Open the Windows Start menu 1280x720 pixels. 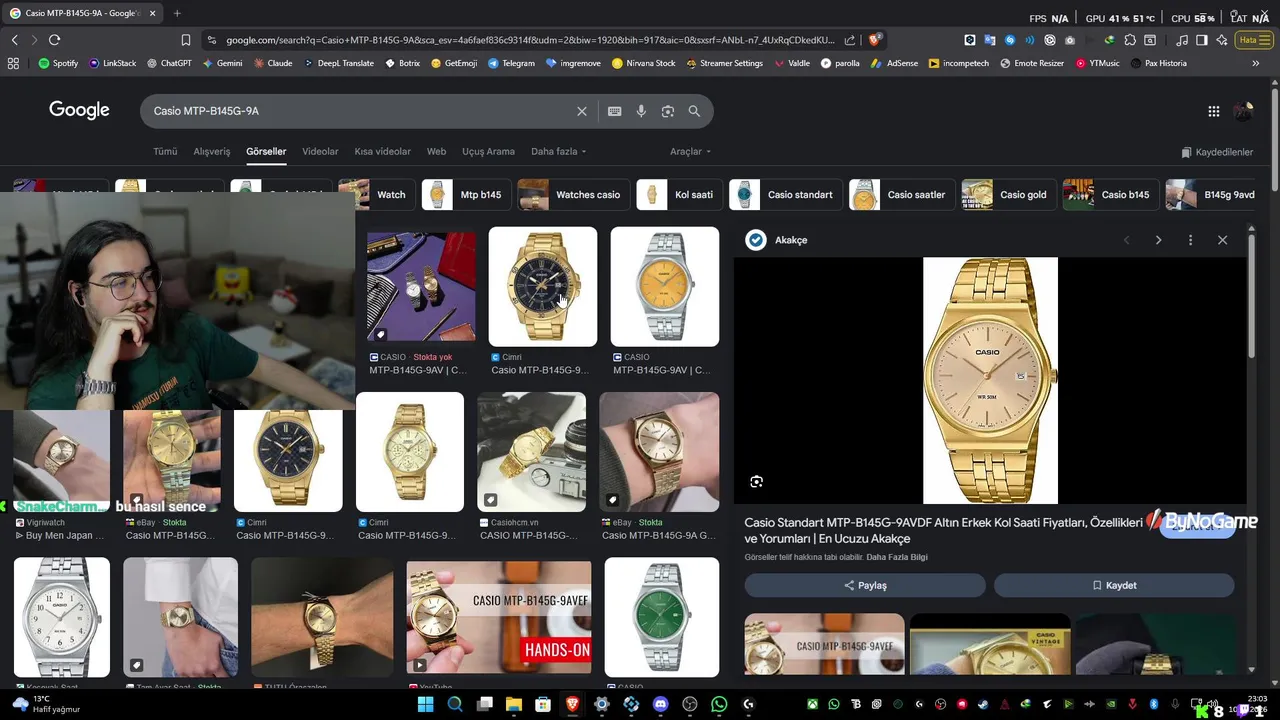click(x=425, y=705)
